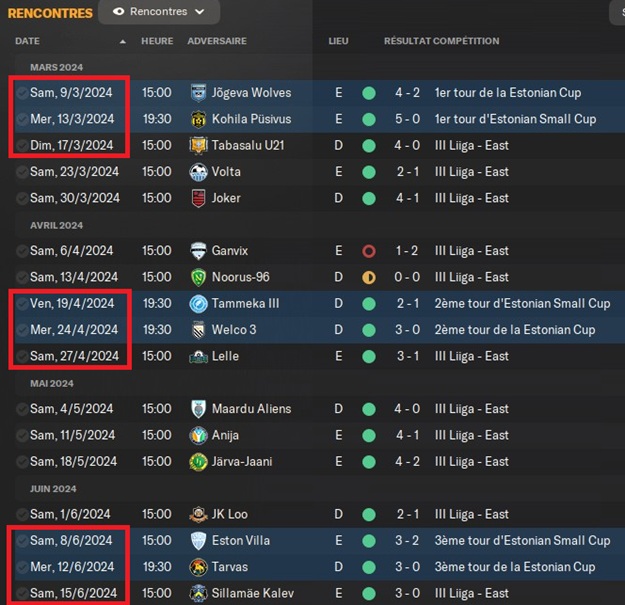This screenshot has height=605, width=625.
Task: Click the Joker red shield badge
Action: pos(198,198)
